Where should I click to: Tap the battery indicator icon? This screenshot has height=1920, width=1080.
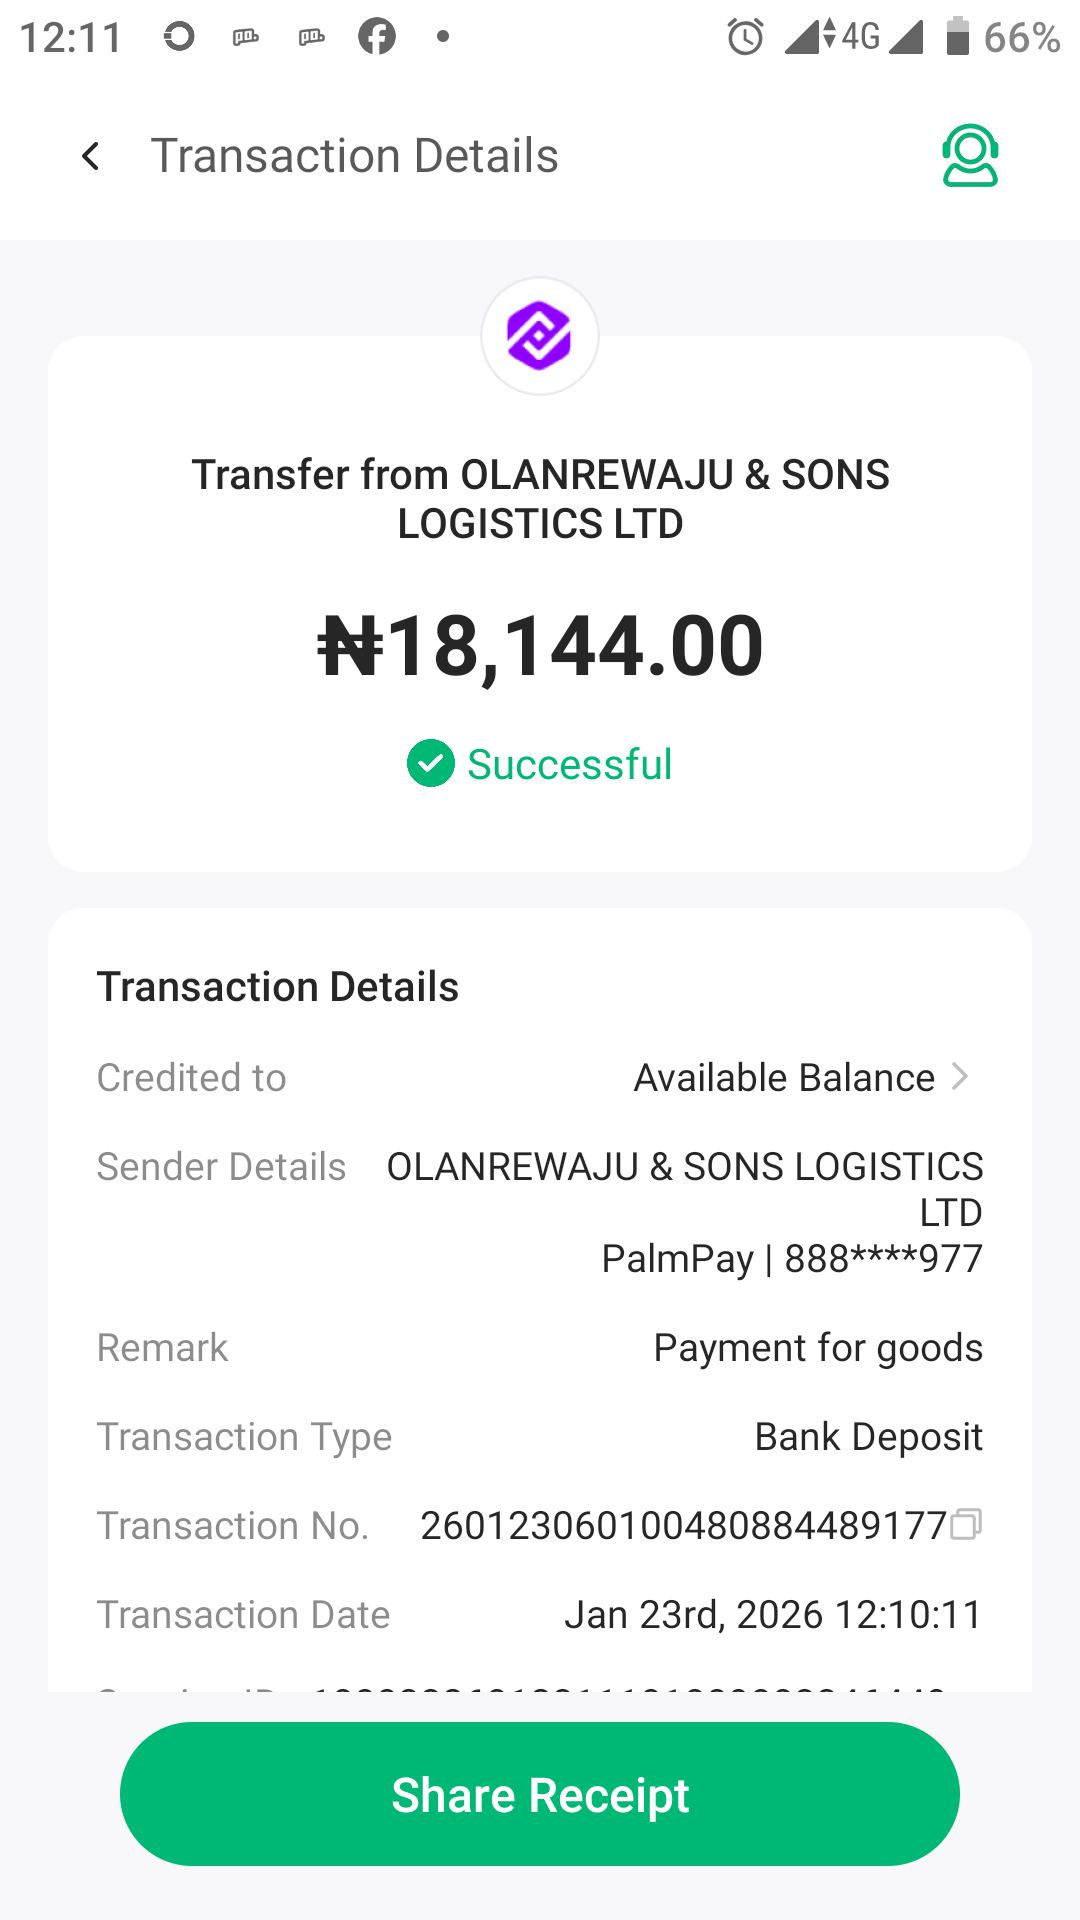(x=957, y=37)
